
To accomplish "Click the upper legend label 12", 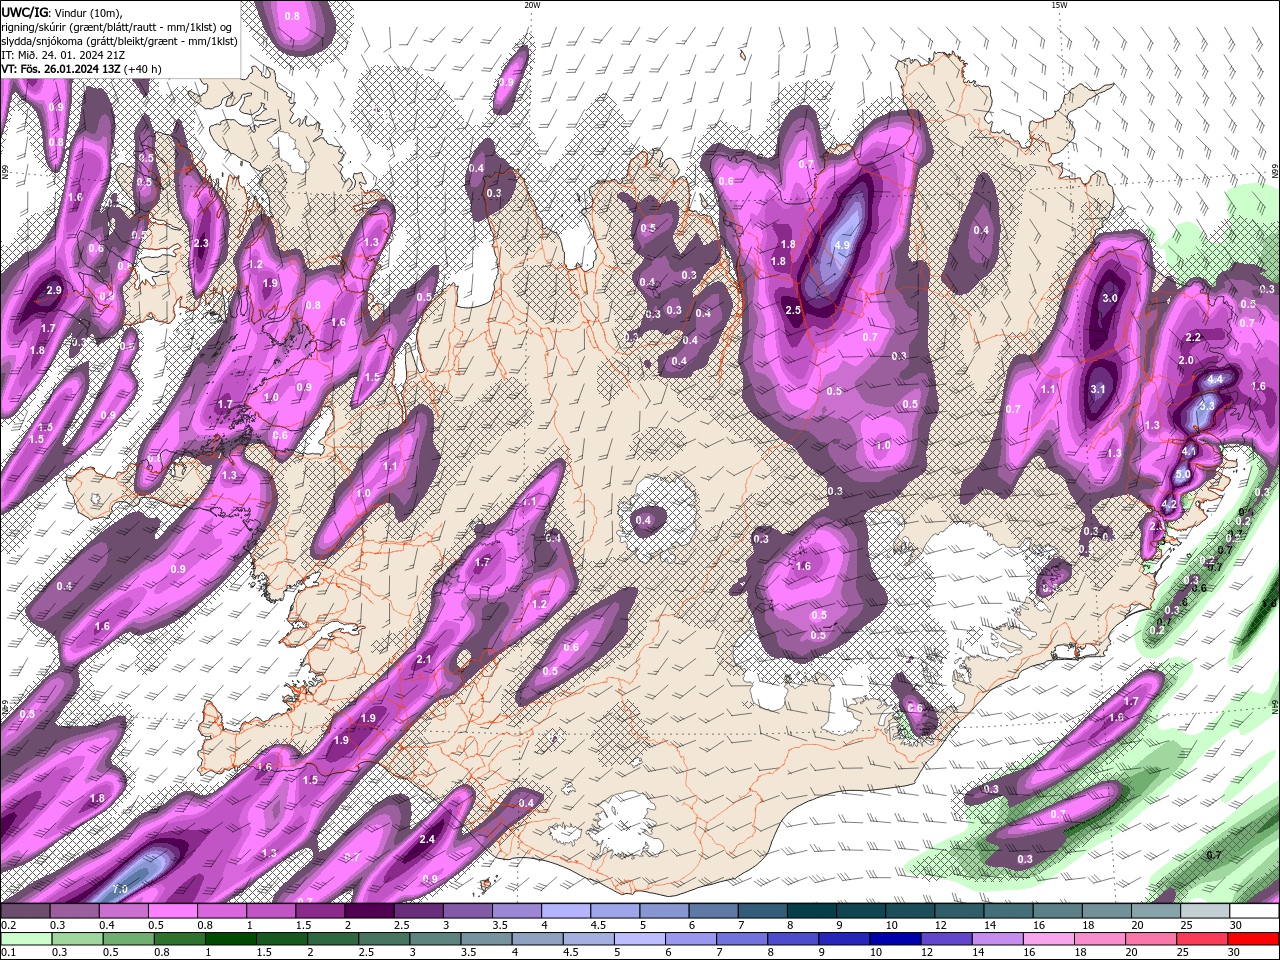I will click(941, 925).
